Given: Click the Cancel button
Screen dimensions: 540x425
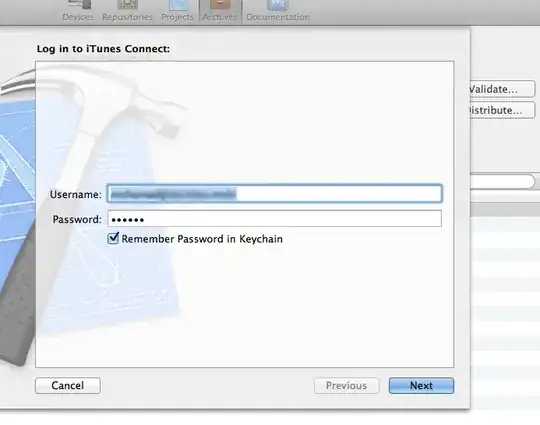Looking at the screenshot, I should (x=68, y=385).
